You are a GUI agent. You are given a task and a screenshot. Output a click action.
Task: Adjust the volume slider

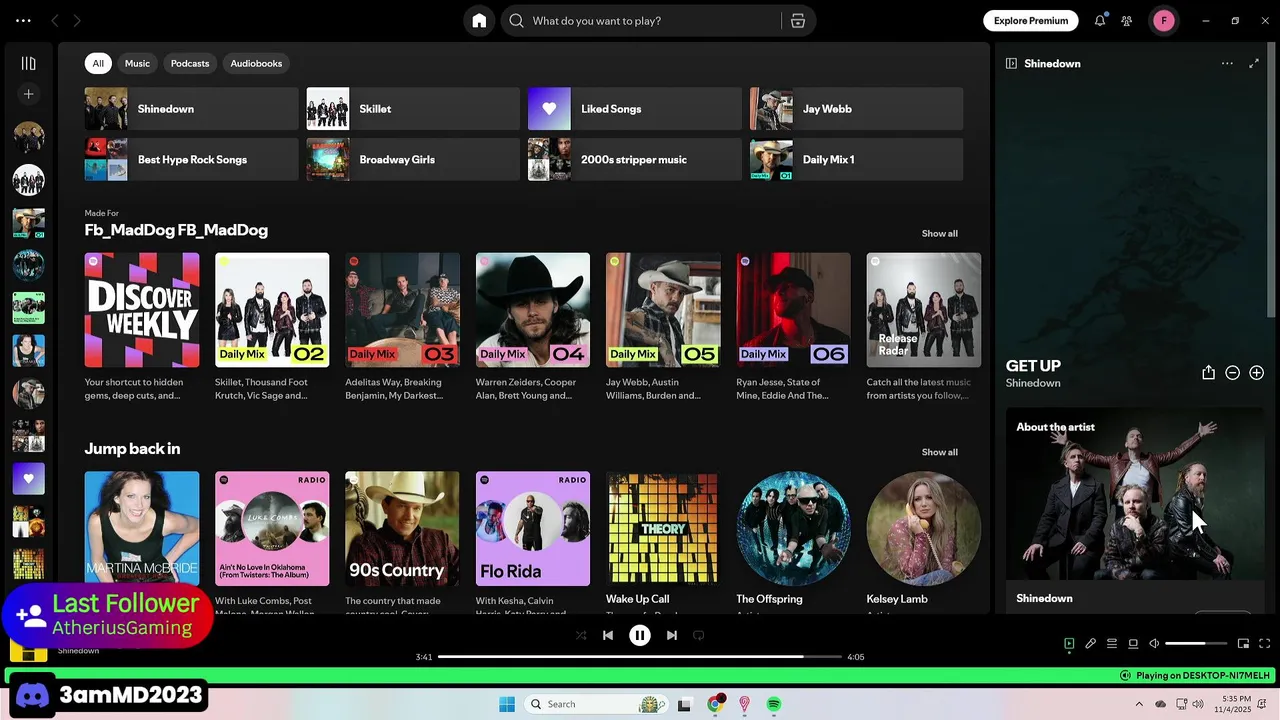click(x=1196, y=644)
